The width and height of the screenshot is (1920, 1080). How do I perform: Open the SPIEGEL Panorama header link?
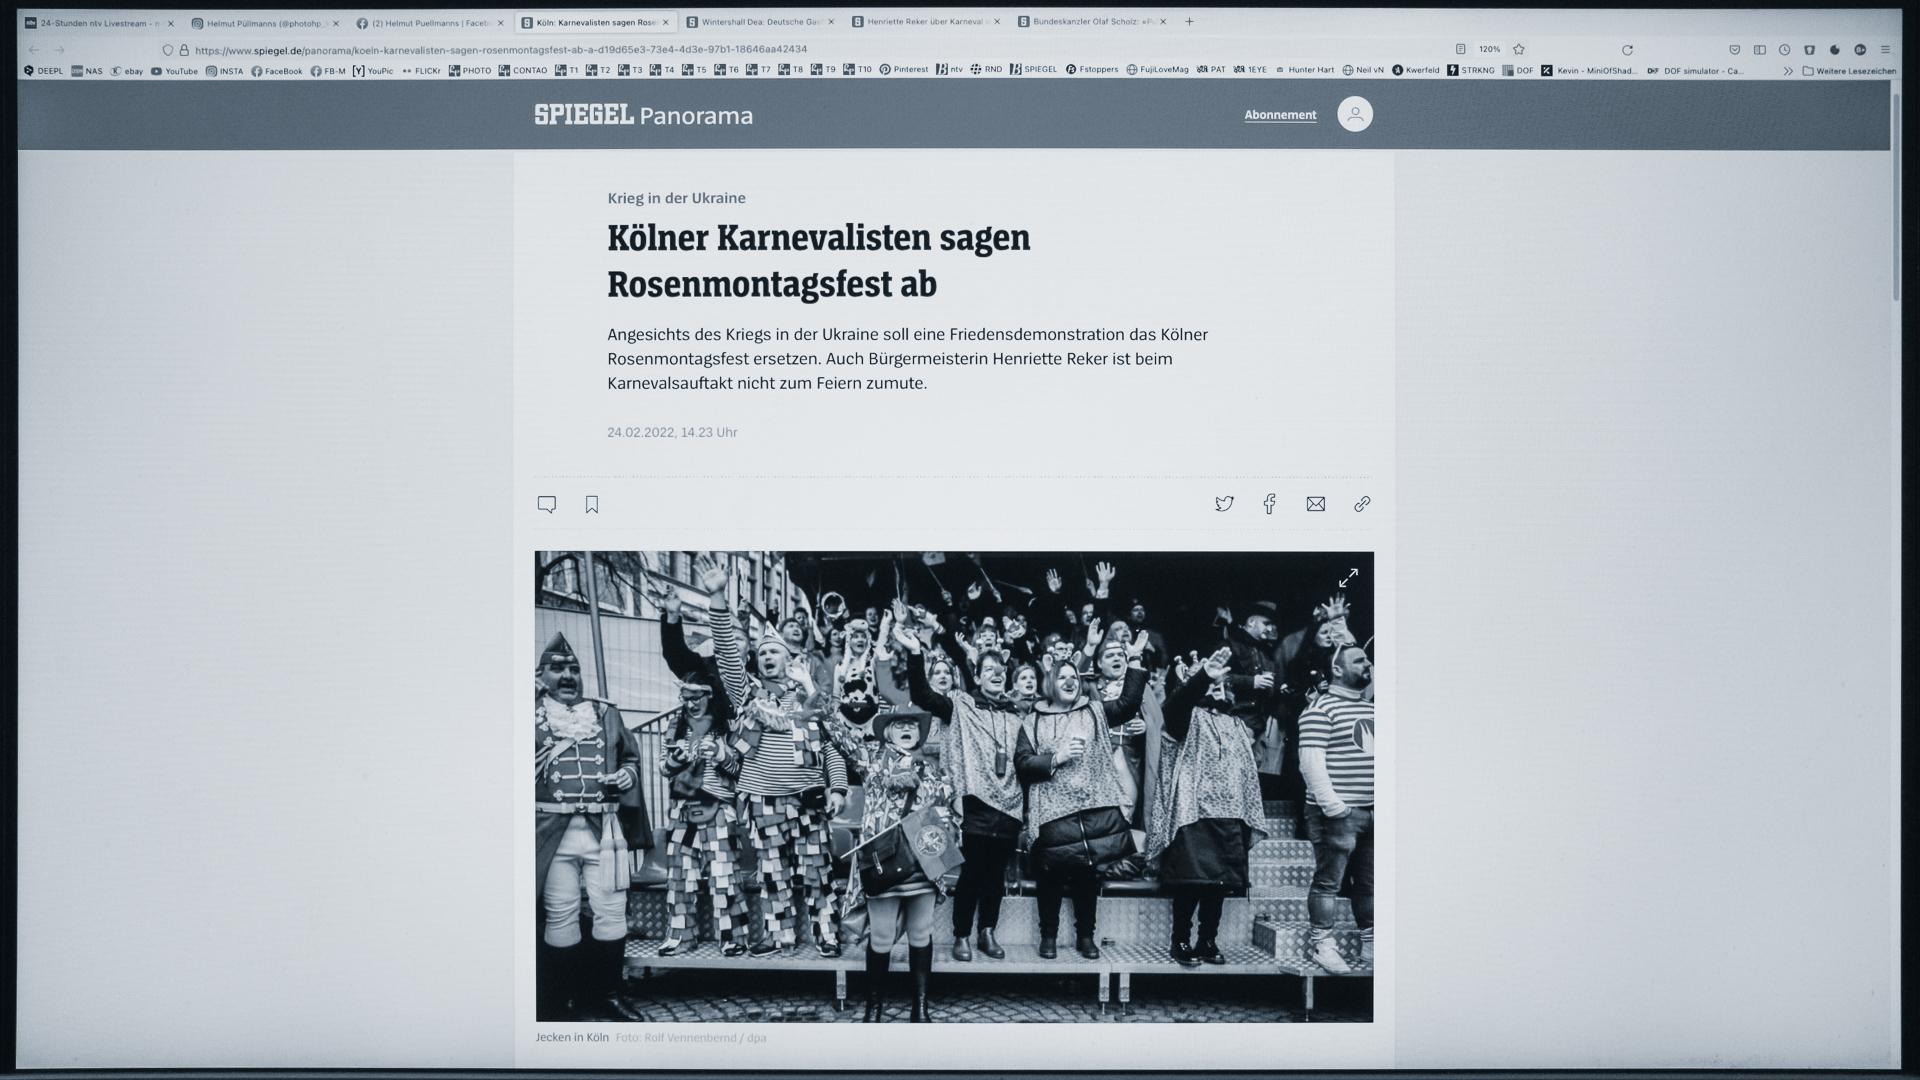tap(643, 115)
